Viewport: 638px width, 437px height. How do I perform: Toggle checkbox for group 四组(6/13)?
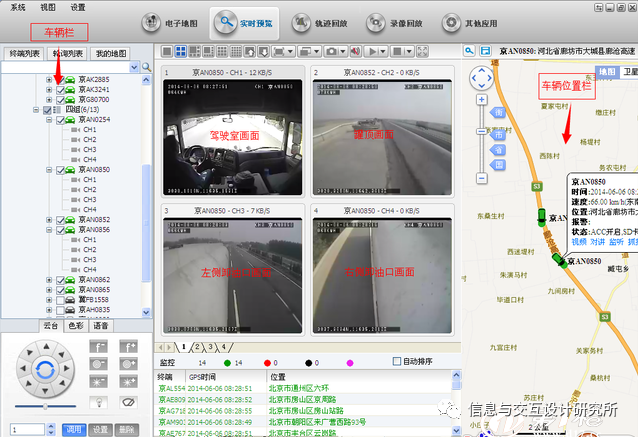pos(47,110)
